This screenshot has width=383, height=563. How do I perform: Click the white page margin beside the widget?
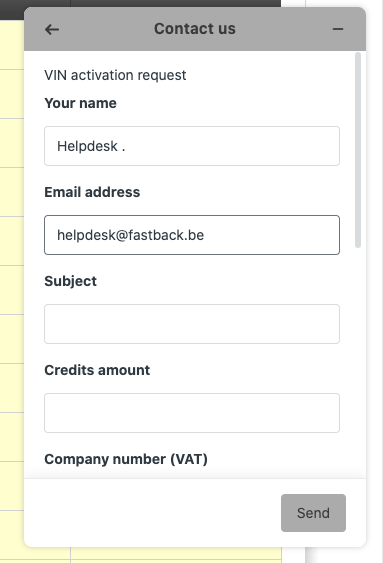click(x=374, y=282)
